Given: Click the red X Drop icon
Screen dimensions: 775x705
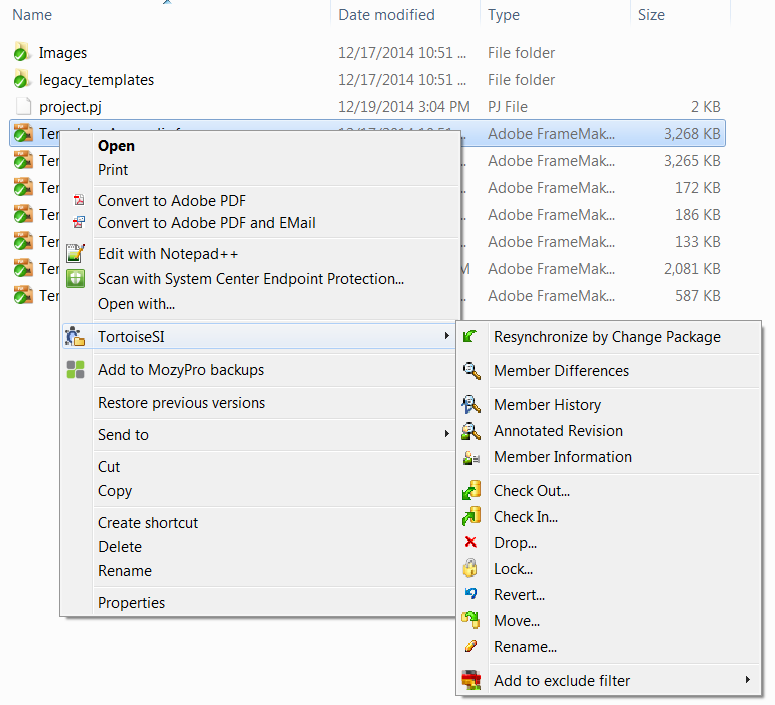Looking at the screenshot, I should (x=470, y=543).
